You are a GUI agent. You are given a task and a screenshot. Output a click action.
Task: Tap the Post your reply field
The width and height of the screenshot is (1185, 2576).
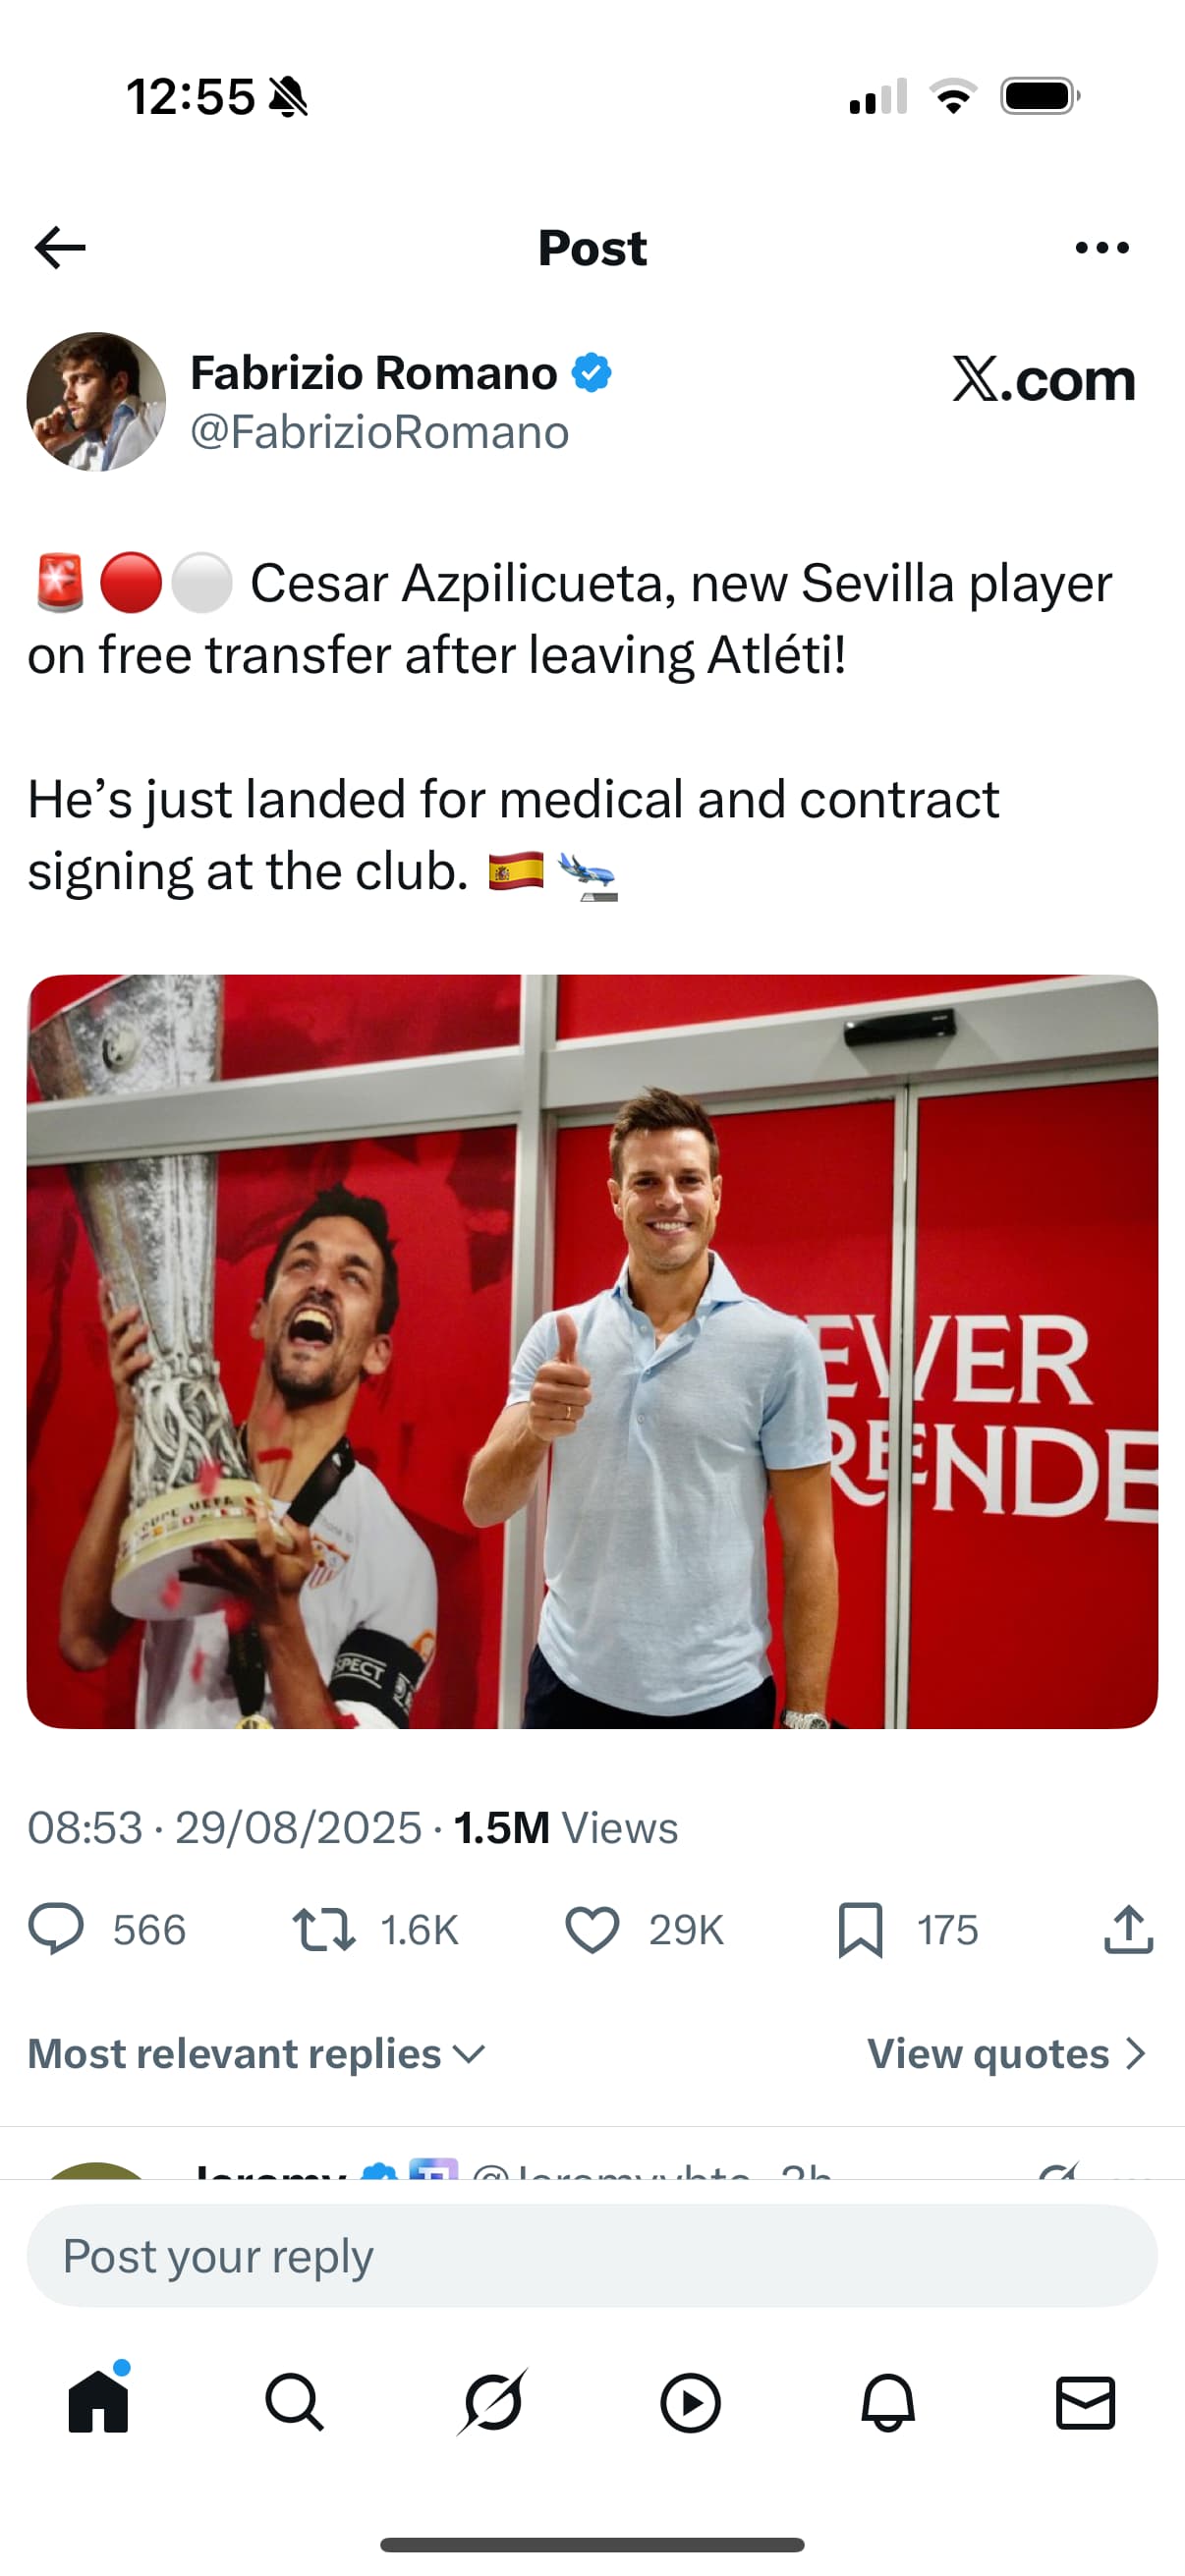click(x=592, y=2256)
